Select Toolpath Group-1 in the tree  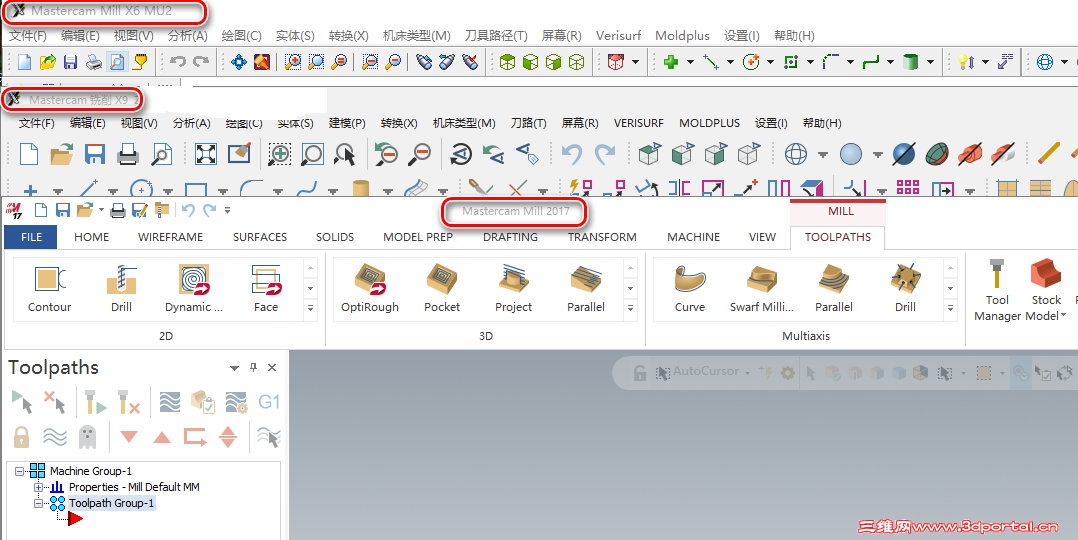point(111,504)
